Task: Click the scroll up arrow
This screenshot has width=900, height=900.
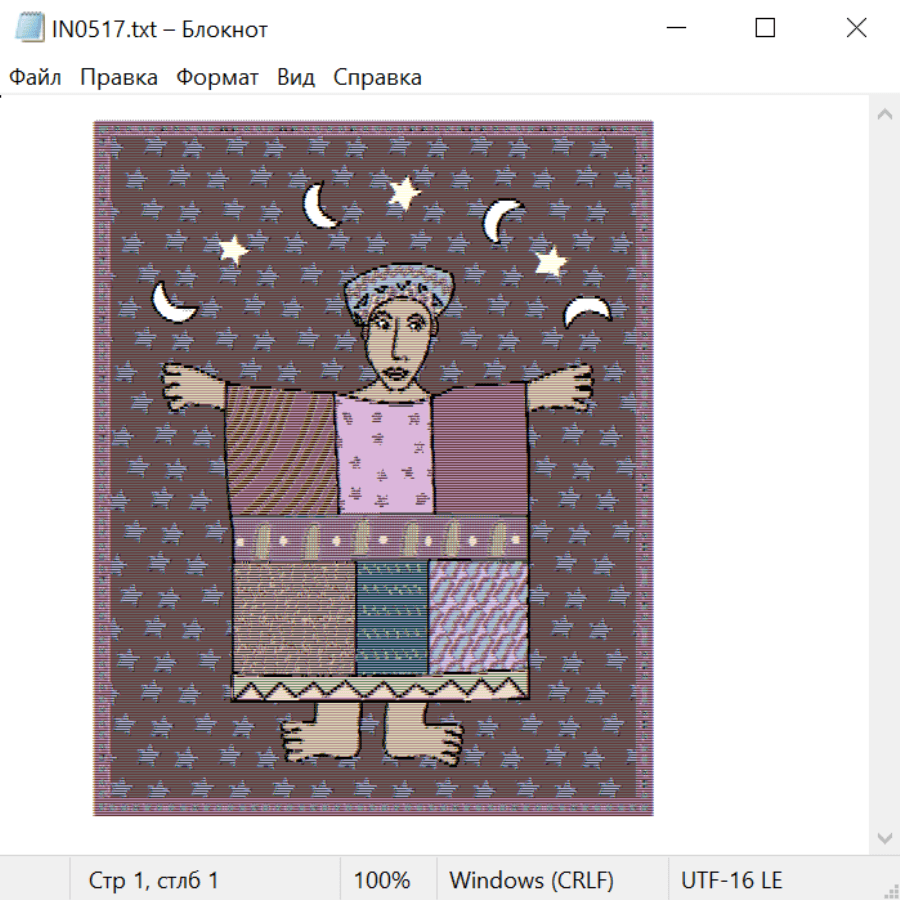Action: [884, 115]
